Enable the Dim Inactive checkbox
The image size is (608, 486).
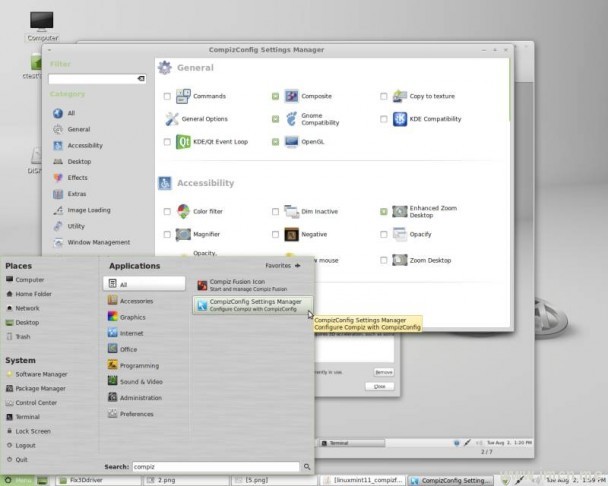(275, 212)
